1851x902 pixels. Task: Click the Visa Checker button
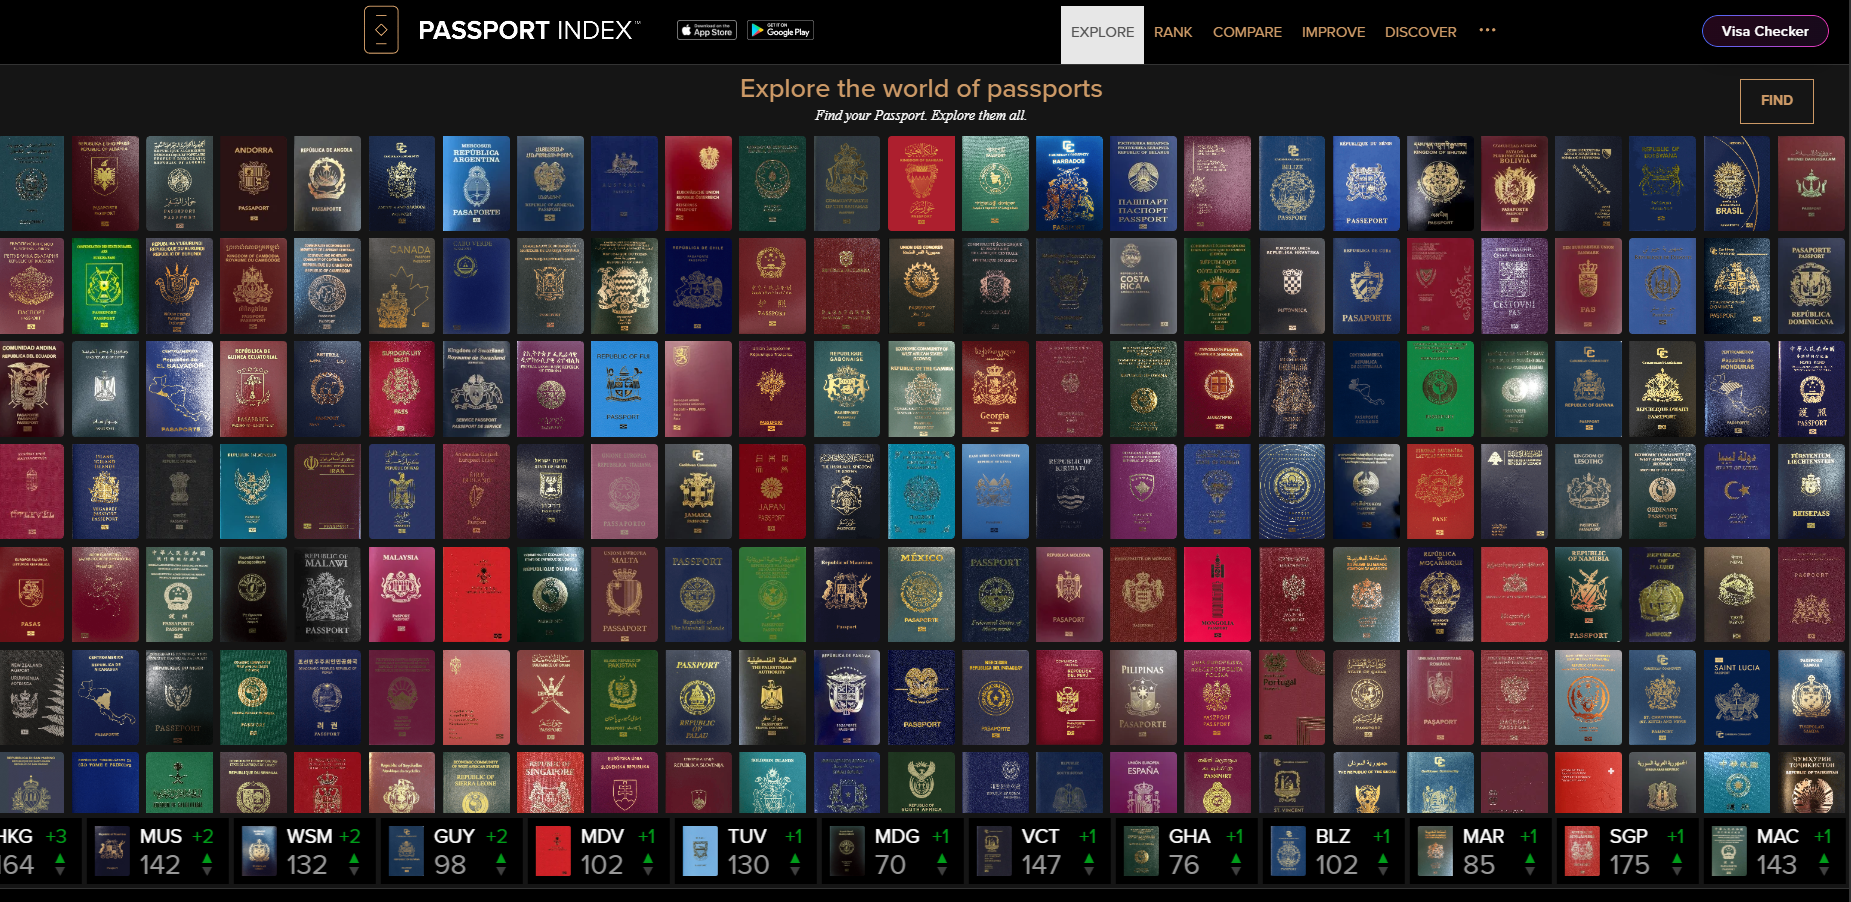coord(1764,31)
